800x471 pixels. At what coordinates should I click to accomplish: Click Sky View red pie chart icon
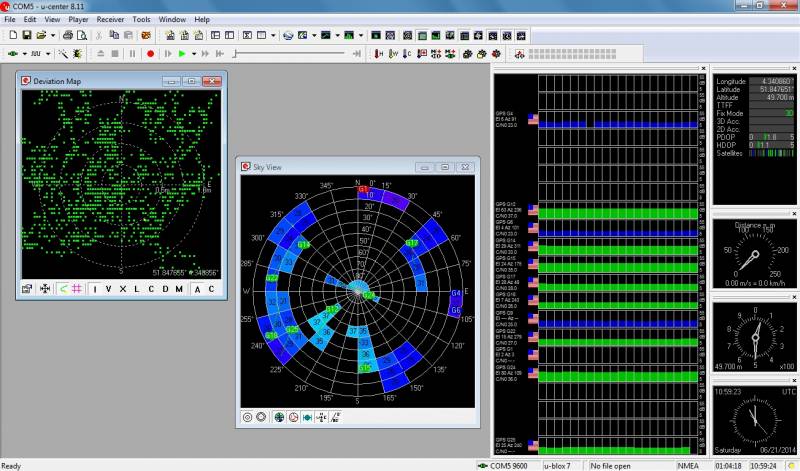click(293, 417)
